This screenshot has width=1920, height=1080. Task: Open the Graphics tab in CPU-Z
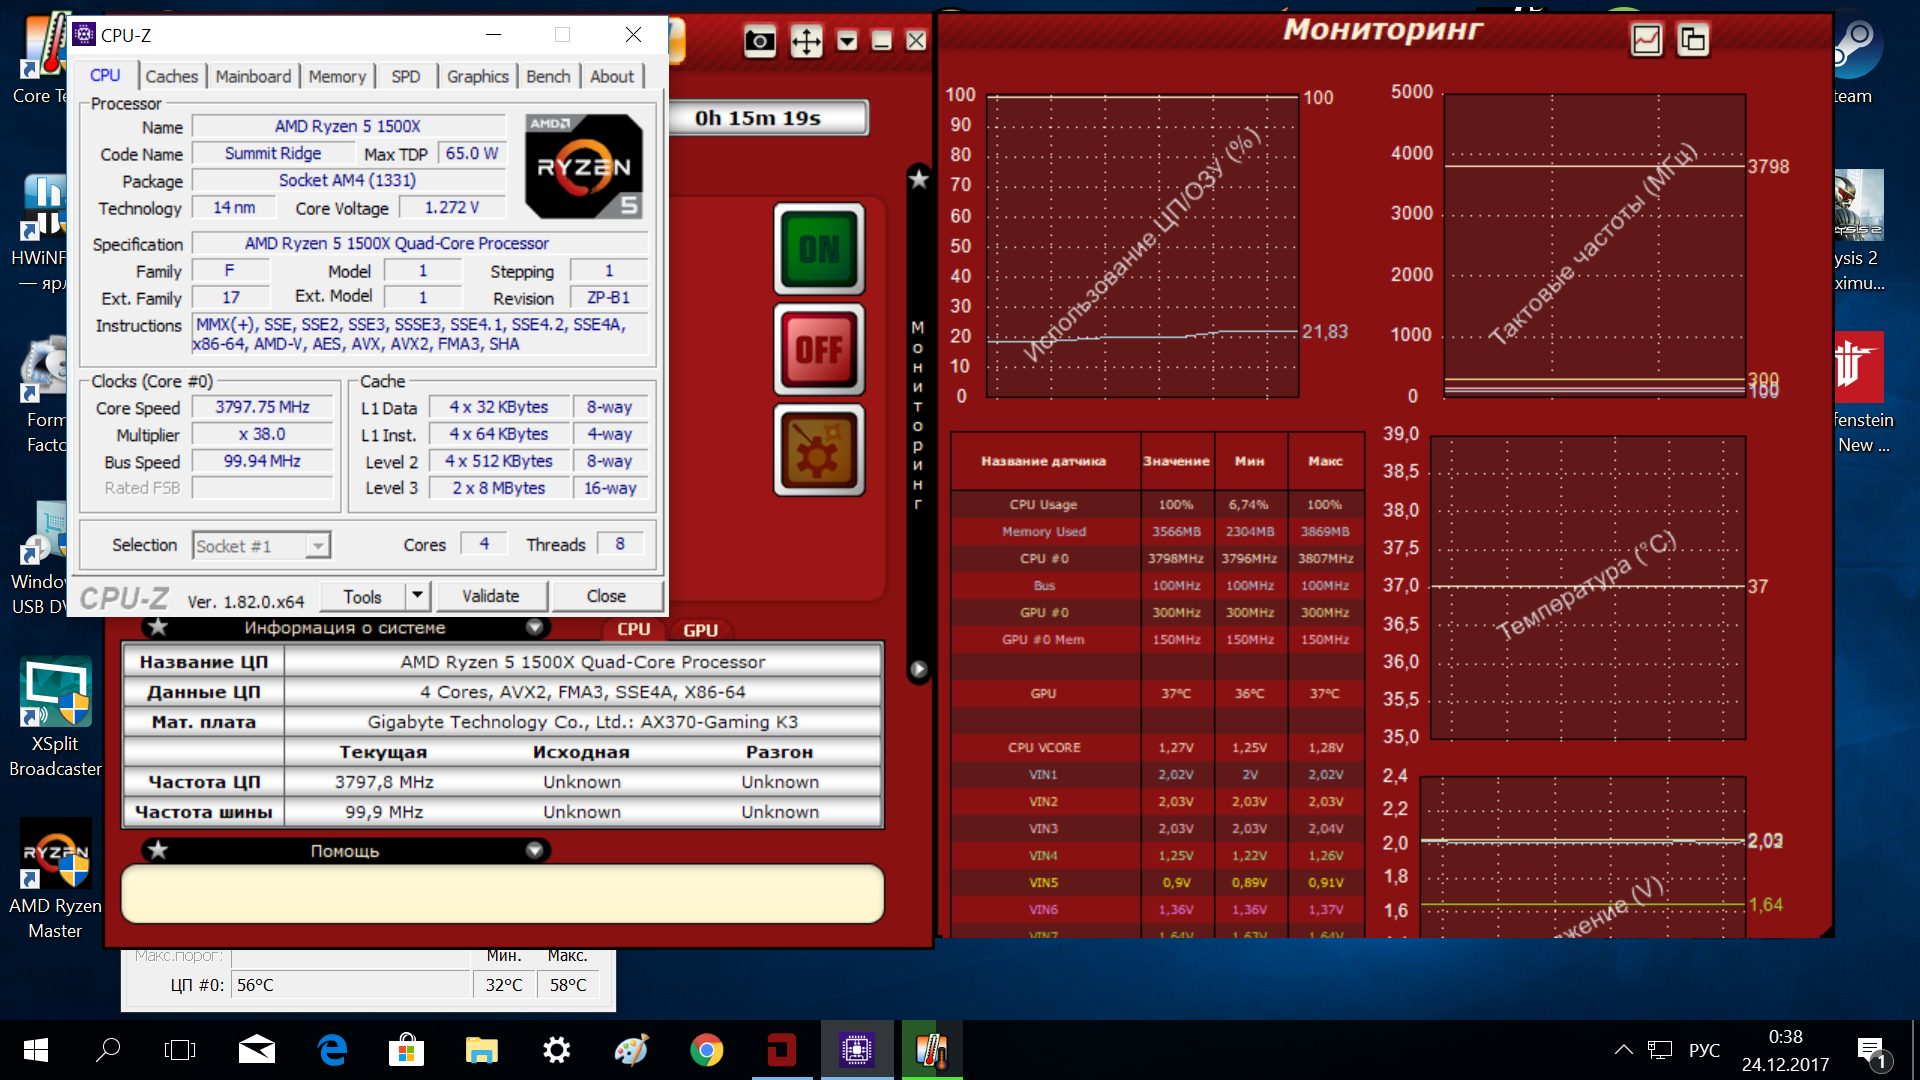click(x=478, y=76)
